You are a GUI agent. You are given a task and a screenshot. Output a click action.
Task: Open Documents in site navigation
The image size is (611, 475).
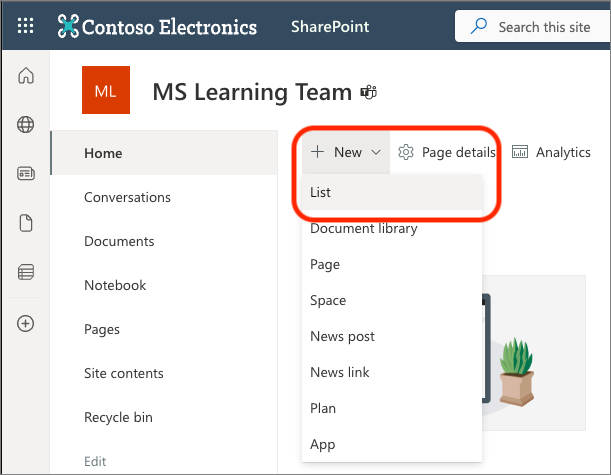[x=164, y=241]
